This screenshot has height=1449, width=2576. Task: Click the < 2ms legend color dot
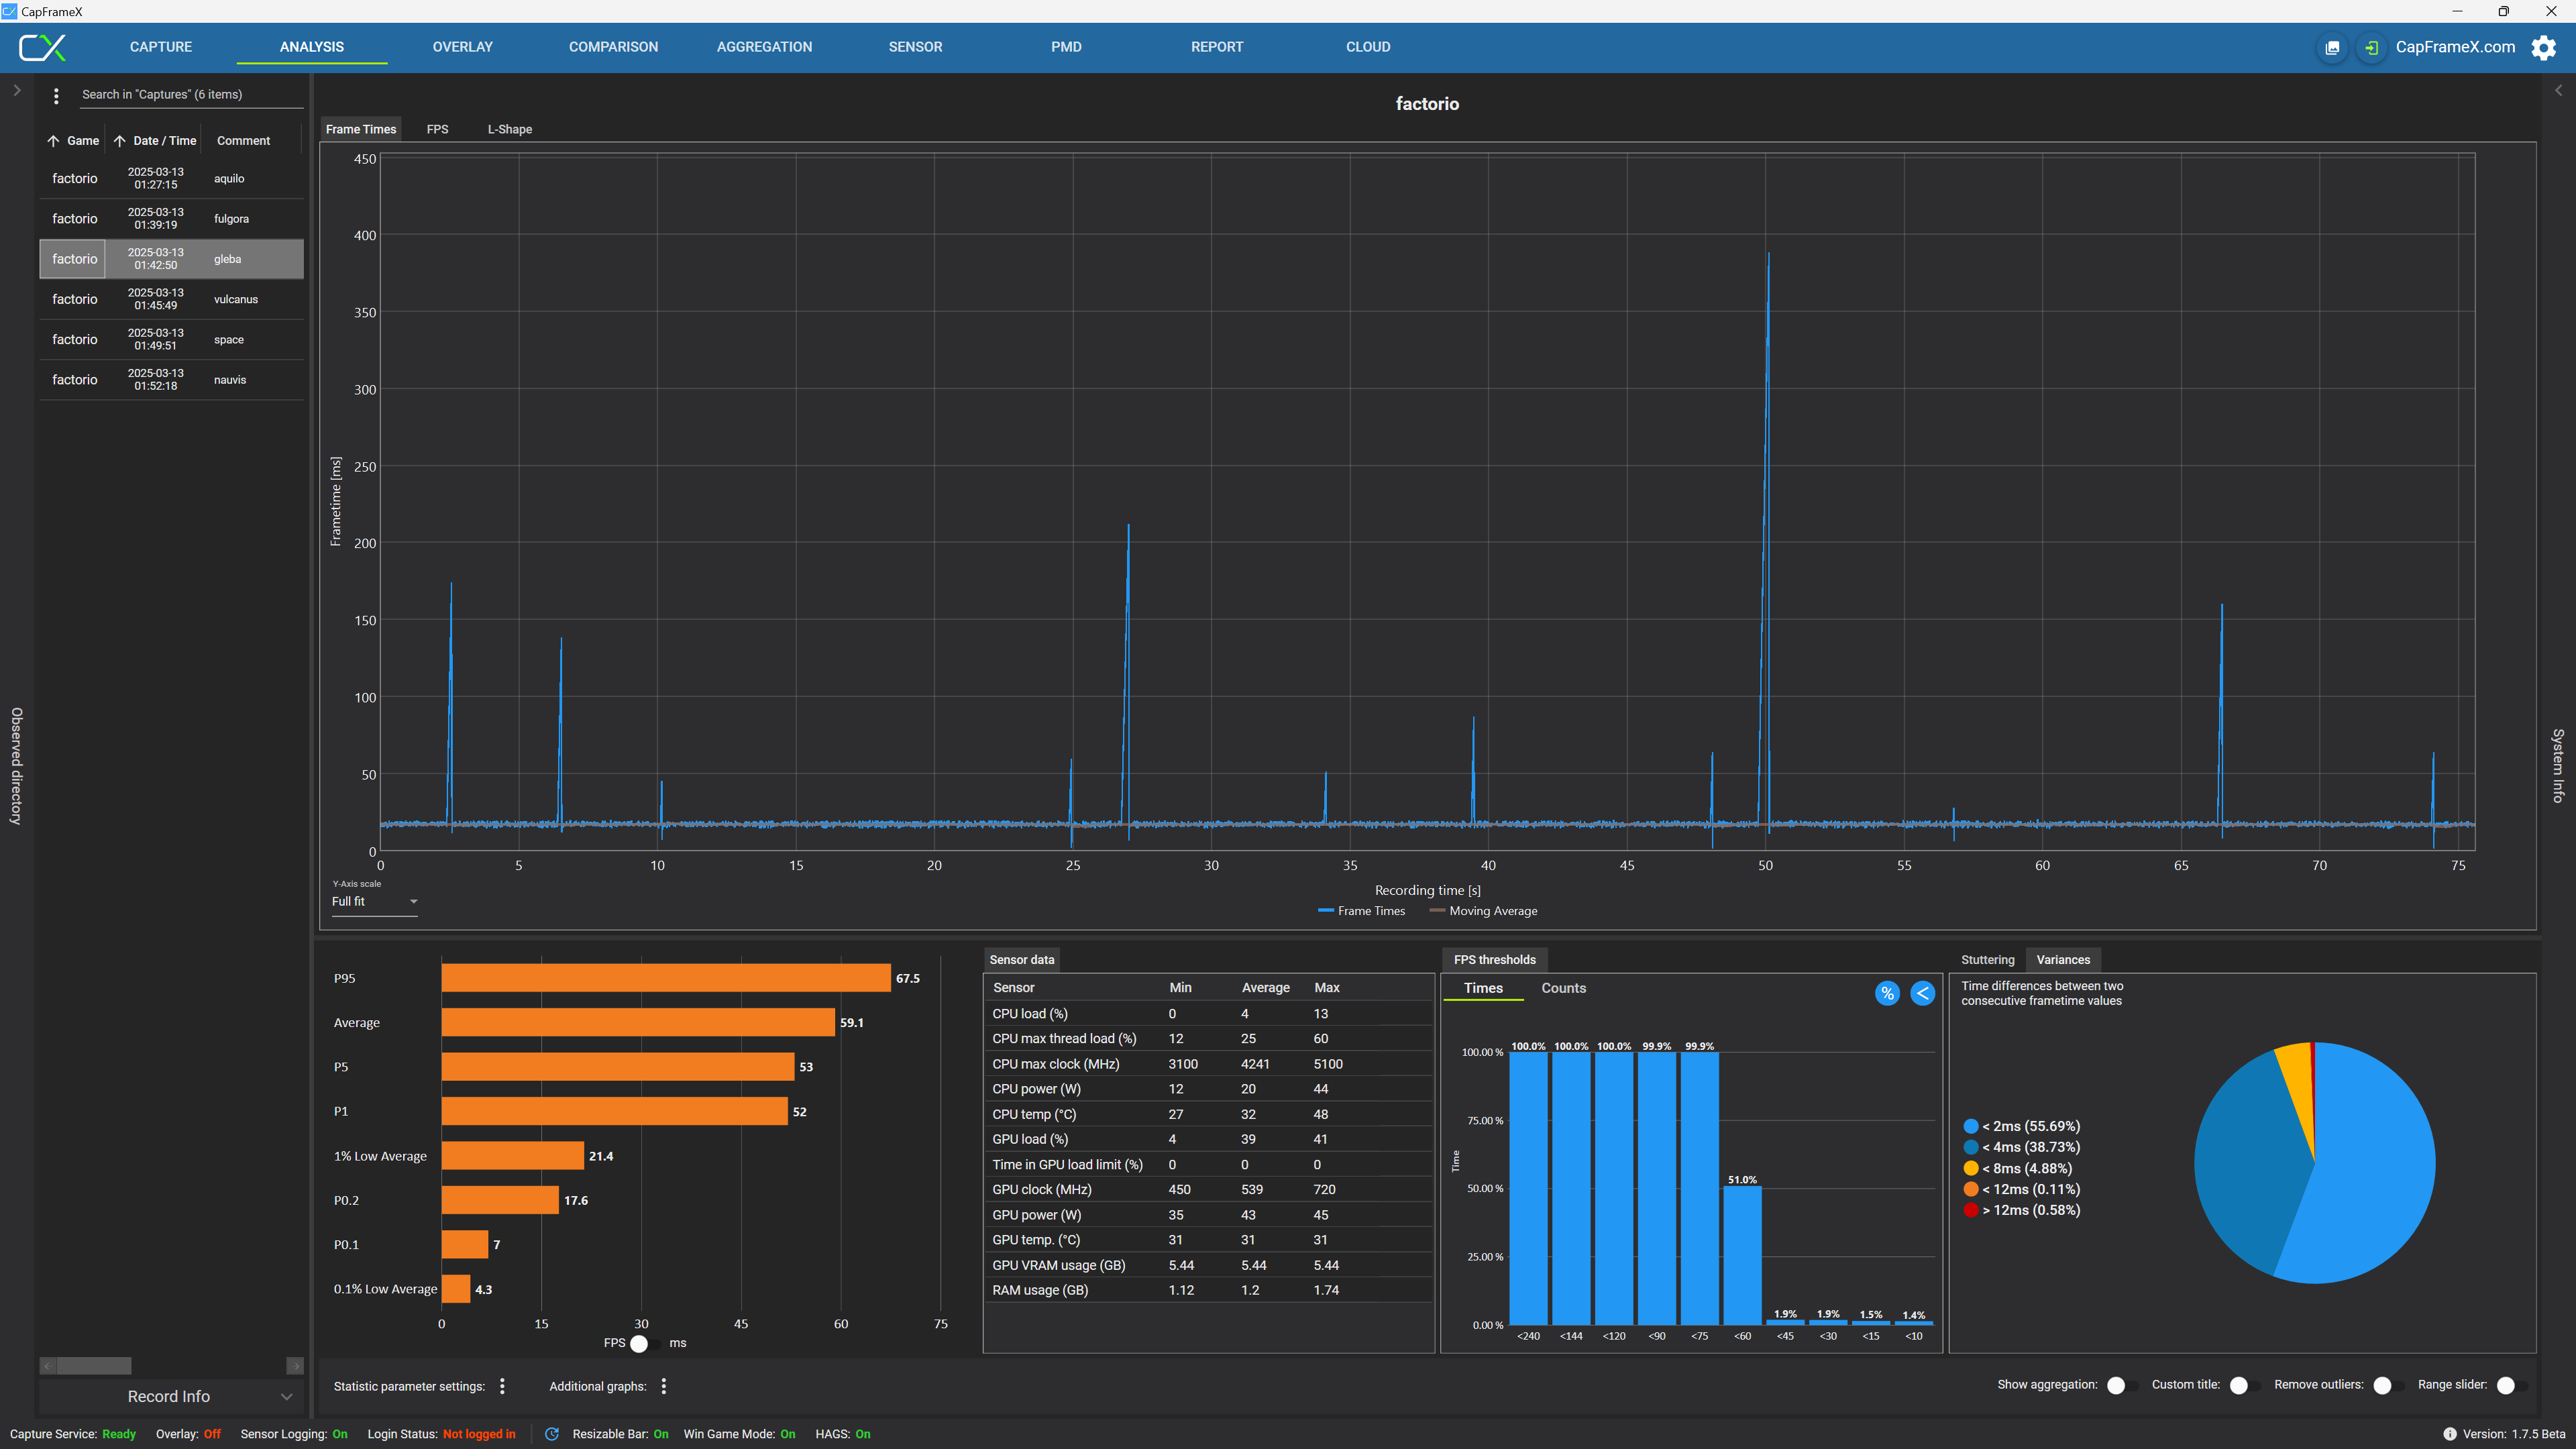point(1970,1126)
